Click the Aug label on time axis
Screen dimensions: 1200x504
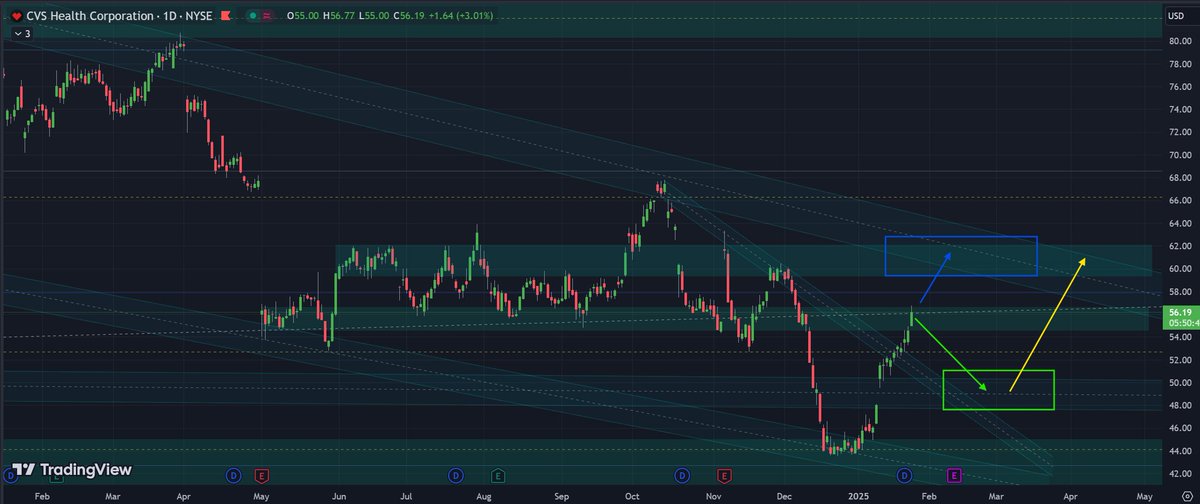click(483, 495)
